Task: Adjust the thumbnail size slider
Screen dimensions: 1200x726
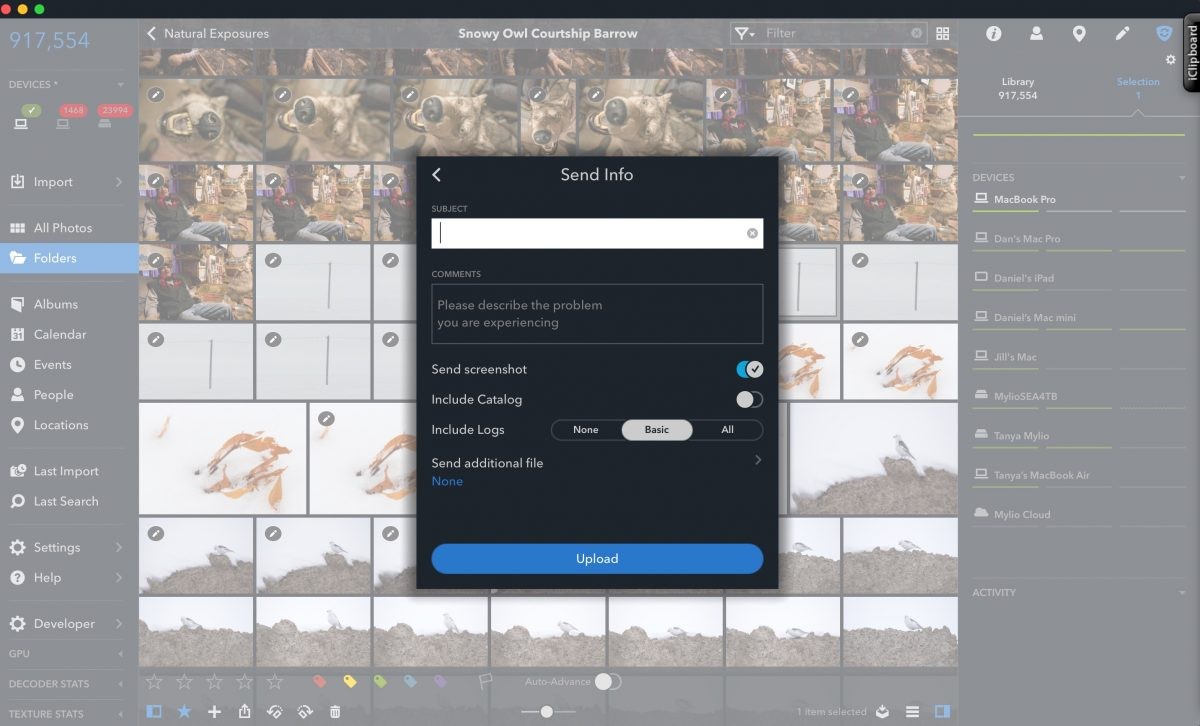Action: [546, 711]
